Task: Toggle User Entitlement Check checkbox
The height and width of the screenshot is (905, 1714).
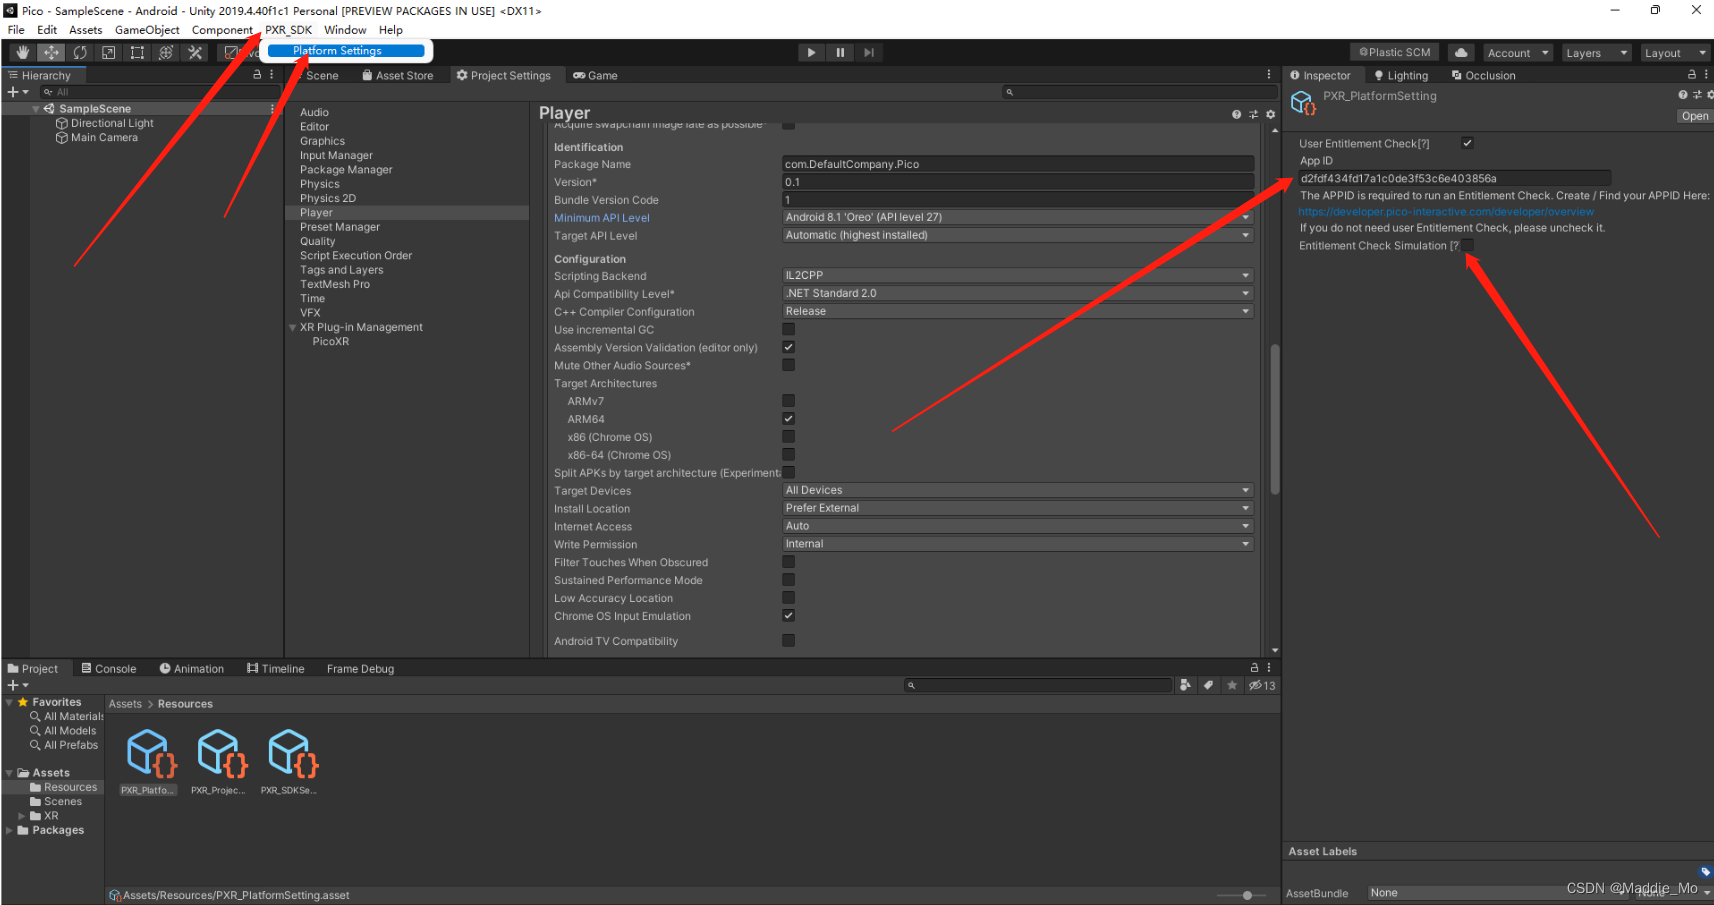Action: [x=1467, y=143]
